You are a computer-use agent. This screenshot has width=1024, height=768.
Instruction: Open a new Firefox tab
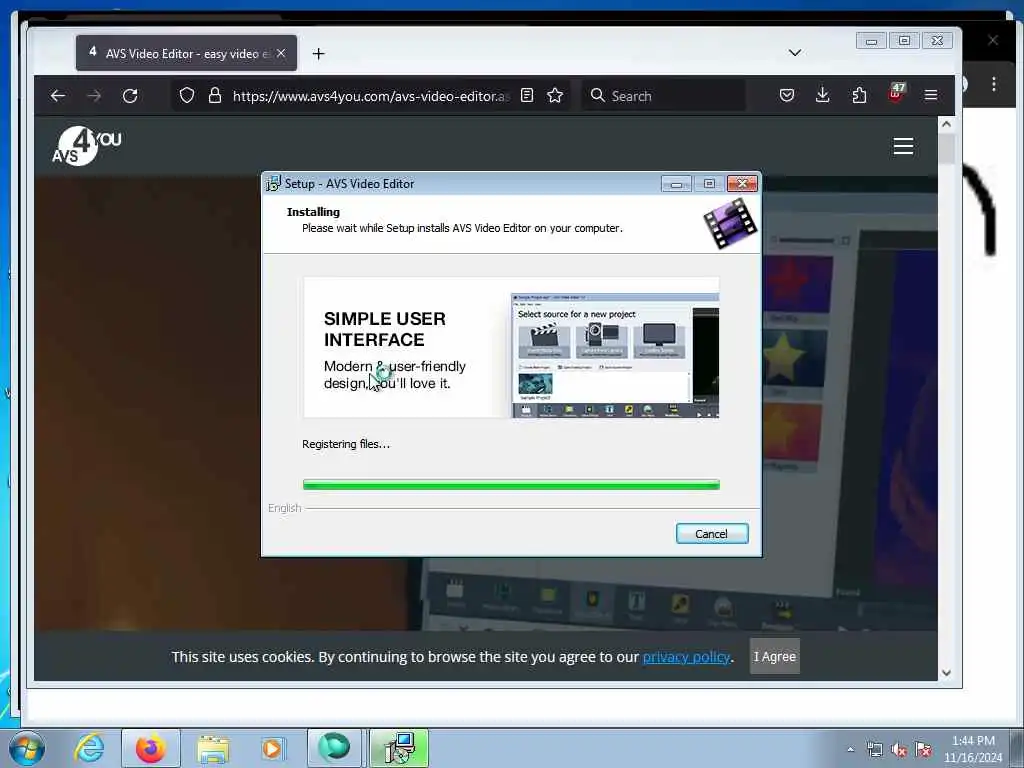pyautogui.click(x=318, y=54)
